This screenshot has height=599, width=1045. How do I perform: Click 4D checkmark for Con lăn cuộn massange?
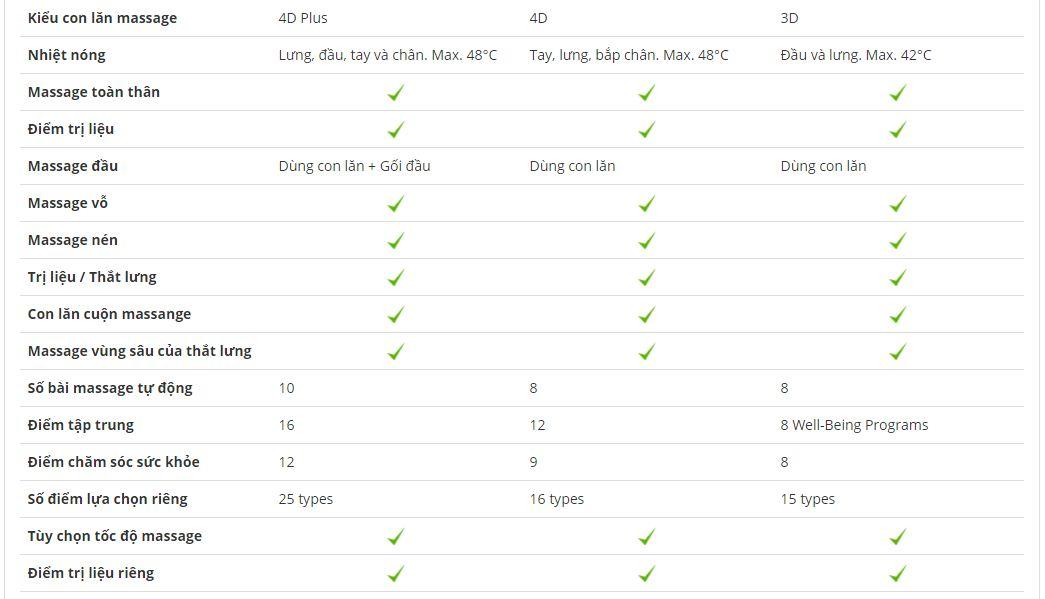pos(647,315)
